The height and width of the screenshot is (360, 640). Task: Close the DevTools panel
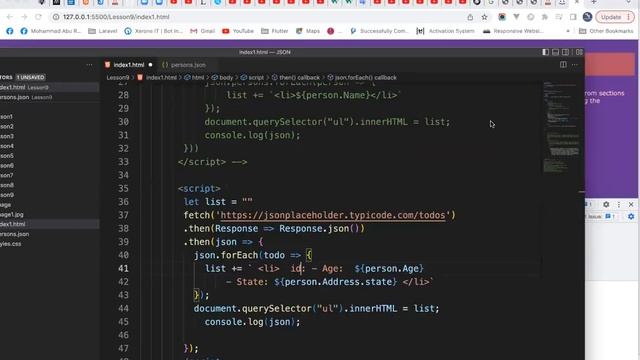(x=631, y=204)
